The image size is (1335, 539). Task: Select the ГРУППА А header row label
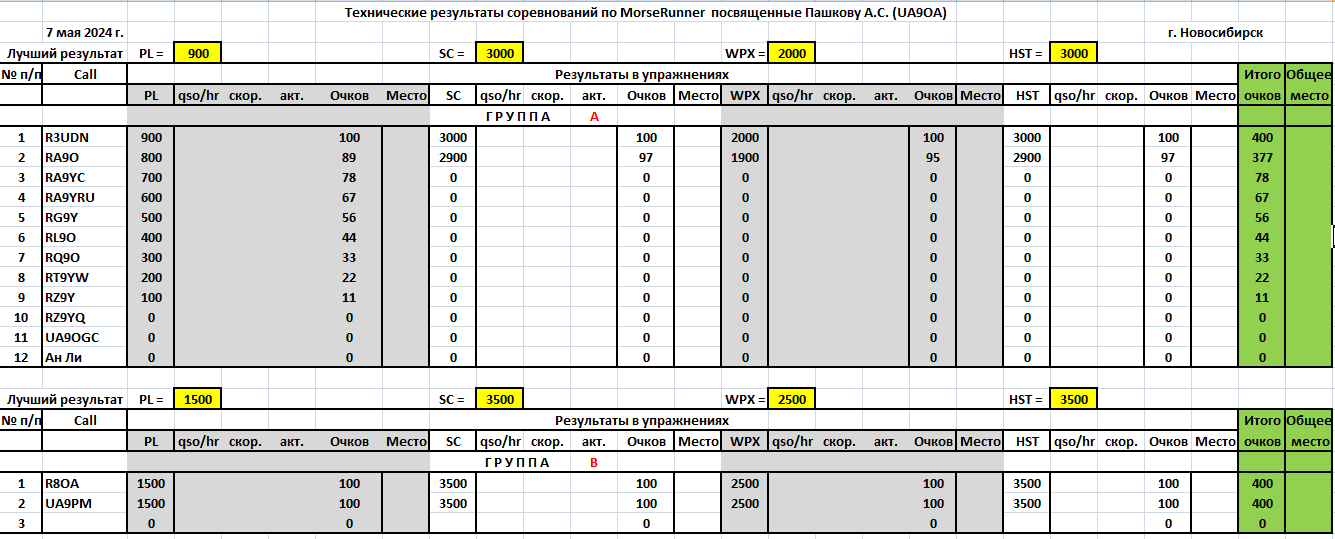541,116
